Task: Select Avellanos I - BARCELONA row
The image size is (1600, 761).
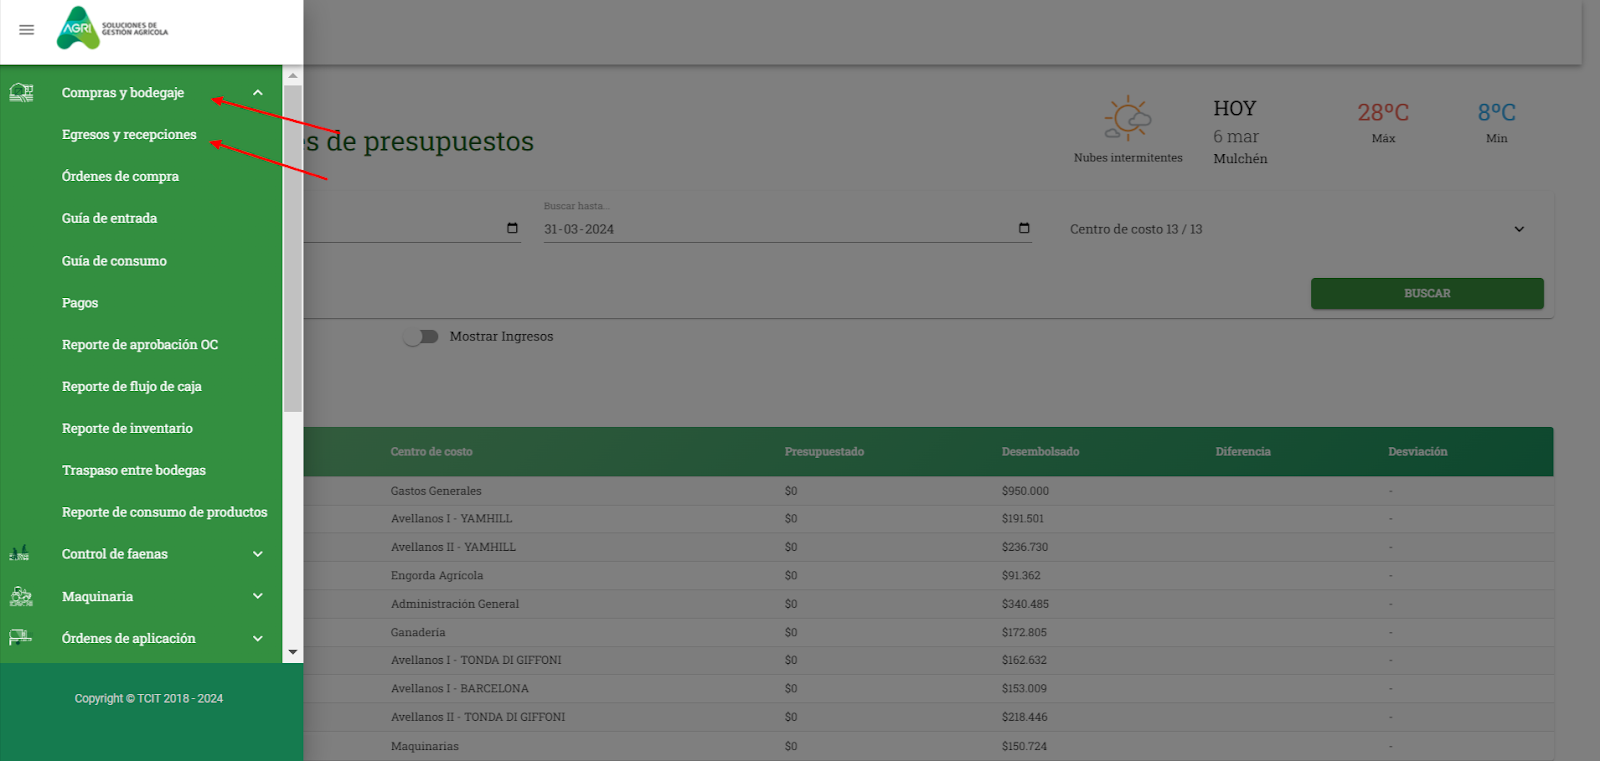Action: coord(928,688)
